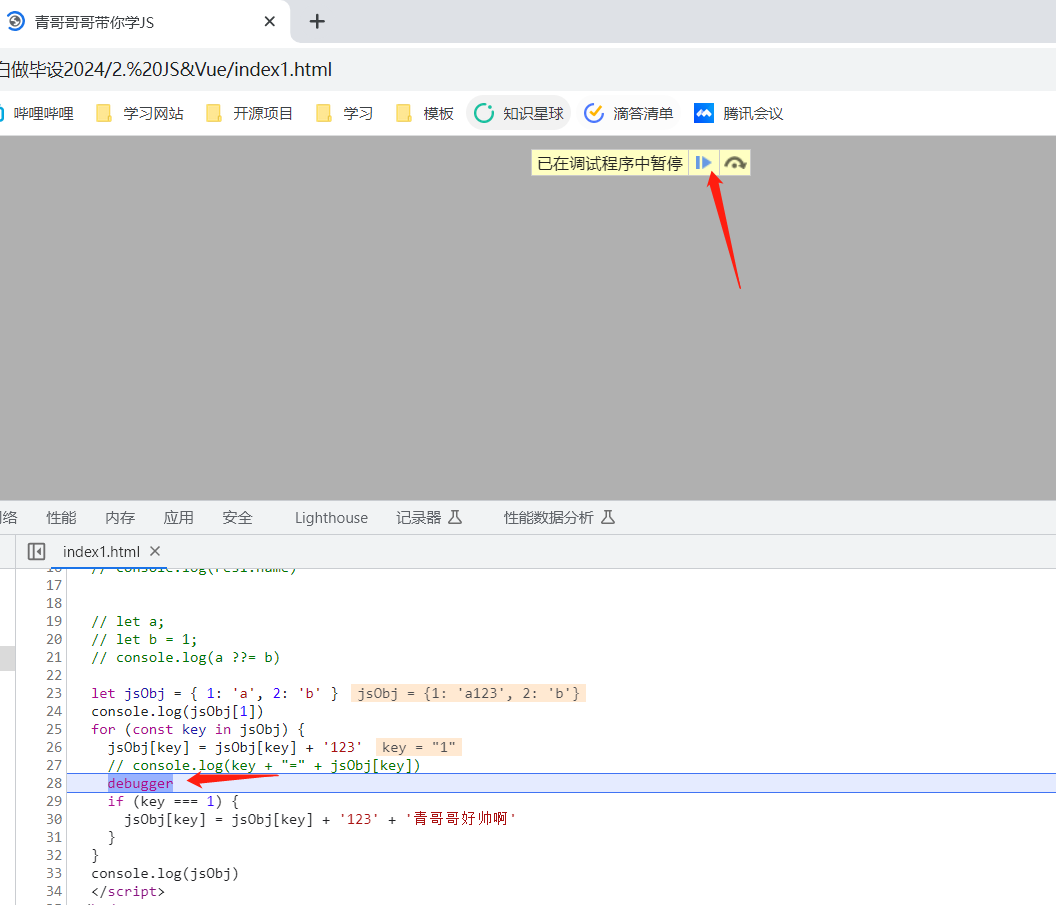Click the inline key = "1" hint
The height and width of the screenshot is (905, 1056).
pyautogui.click(x=419, y=747)
